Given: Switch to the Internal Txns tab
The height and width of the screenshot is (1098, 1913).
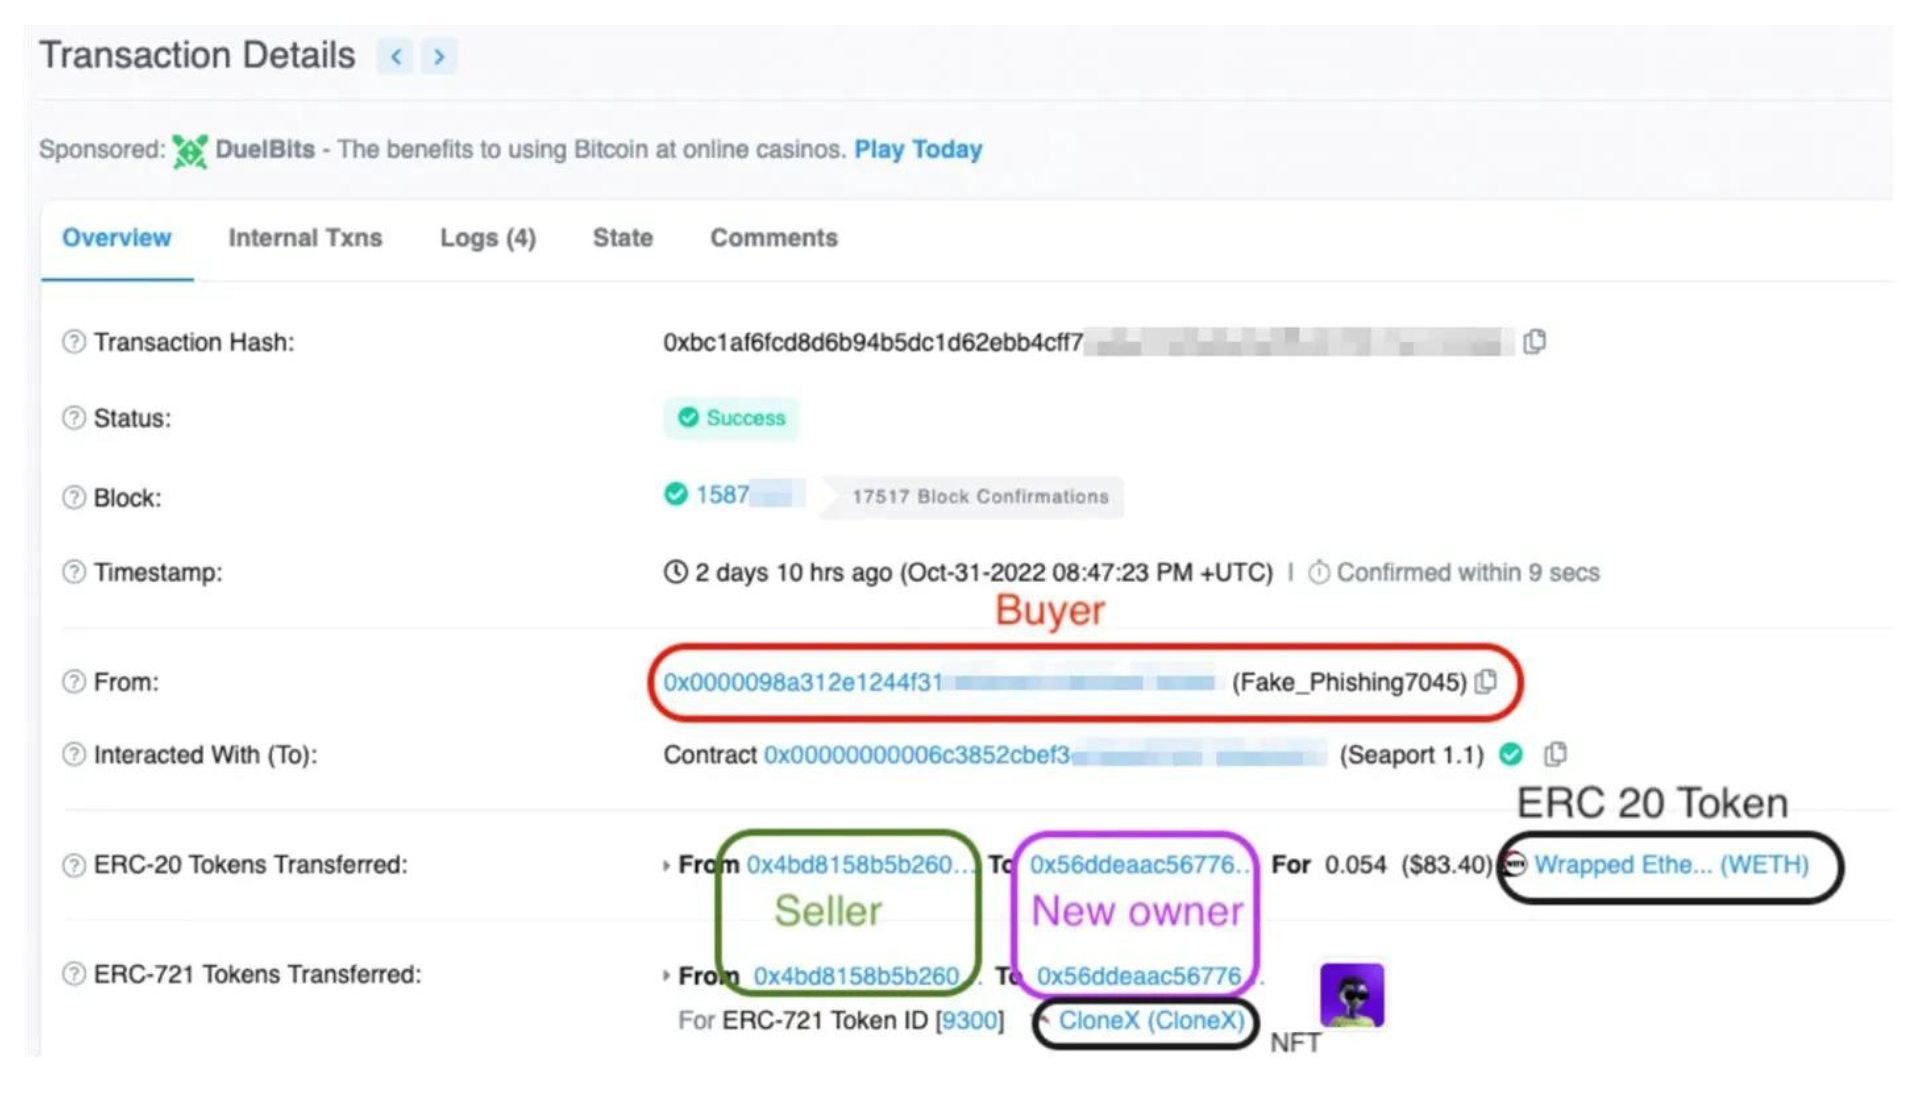Looking at the screenshot, I should click(x=305, y=238).
